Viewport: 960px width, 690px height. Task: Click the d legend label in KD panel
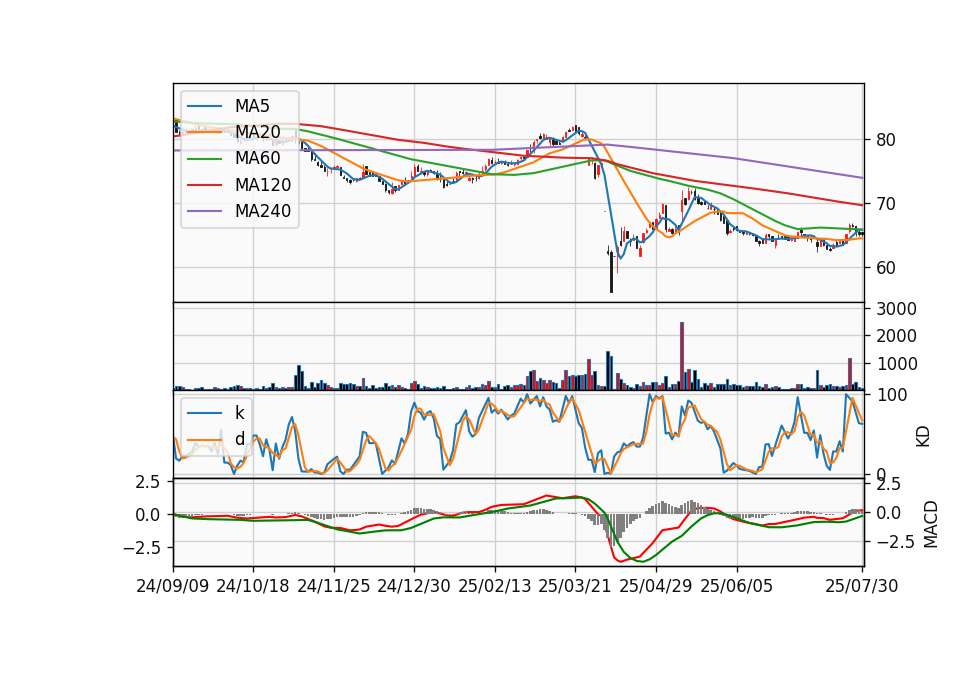(x=239, y=439)
